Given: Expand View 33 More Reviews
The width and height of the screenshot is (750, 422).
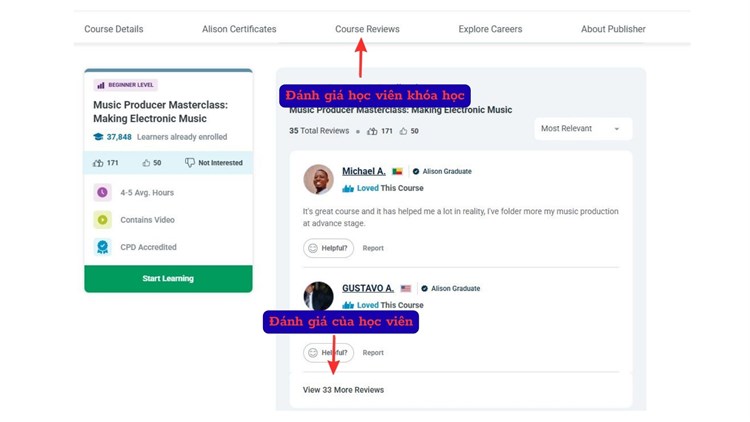Looking at the screenshot, I should pos(343,389).
